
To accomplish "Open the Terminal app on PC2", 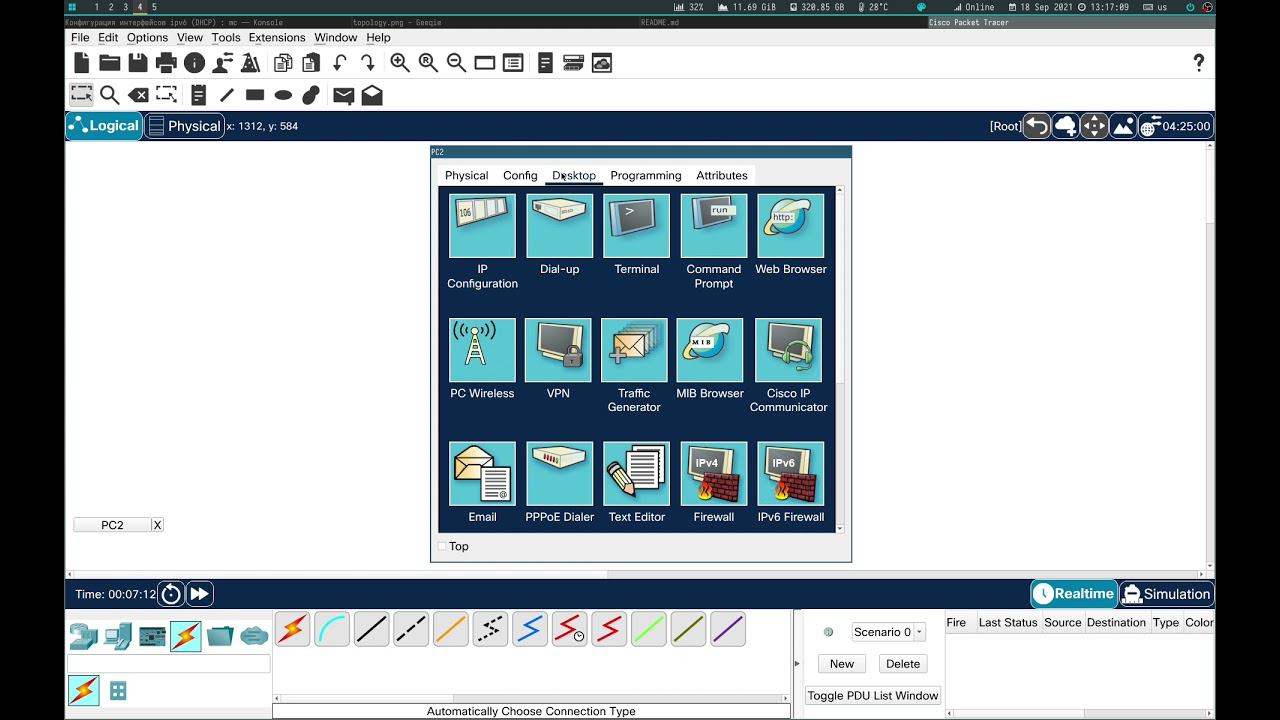I will pyautogui.click(x=636, y=226).
